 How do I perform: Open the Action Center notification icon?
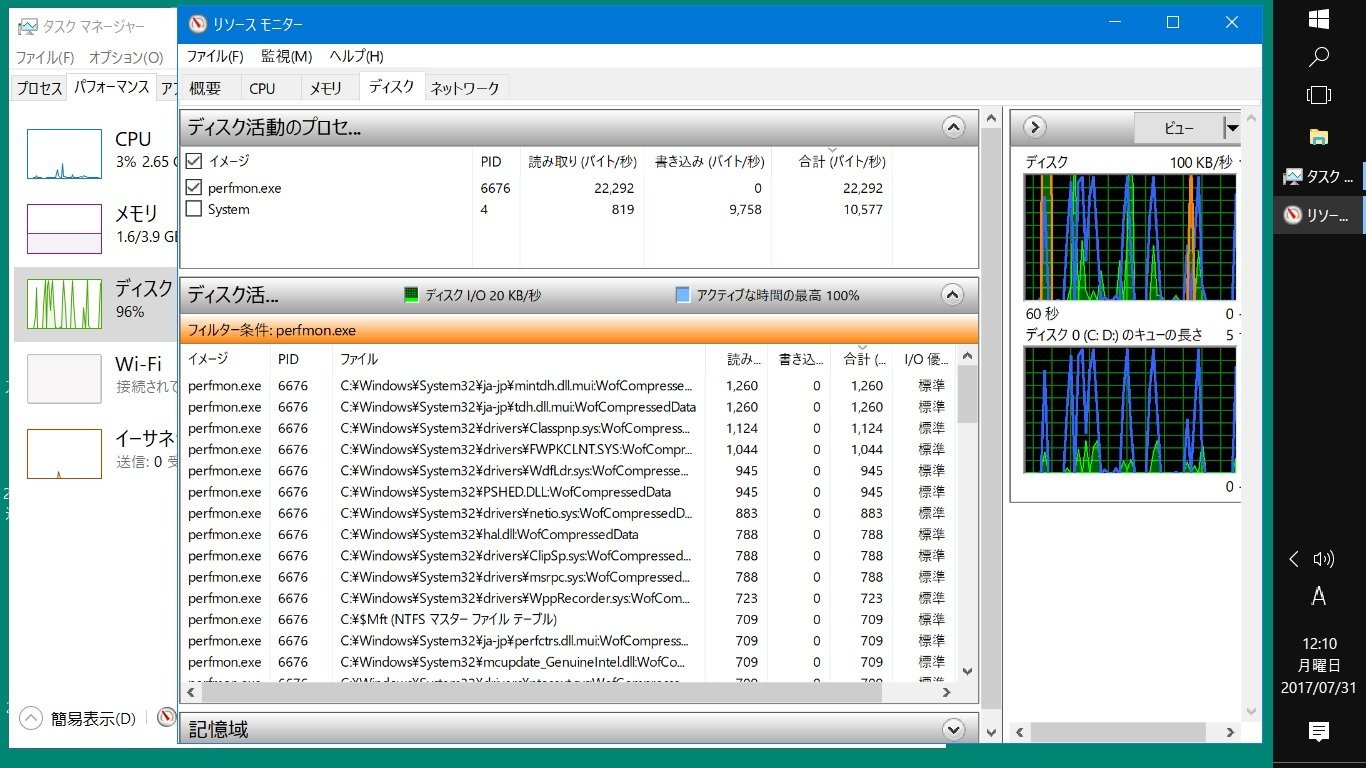[x=1319, y=732]
